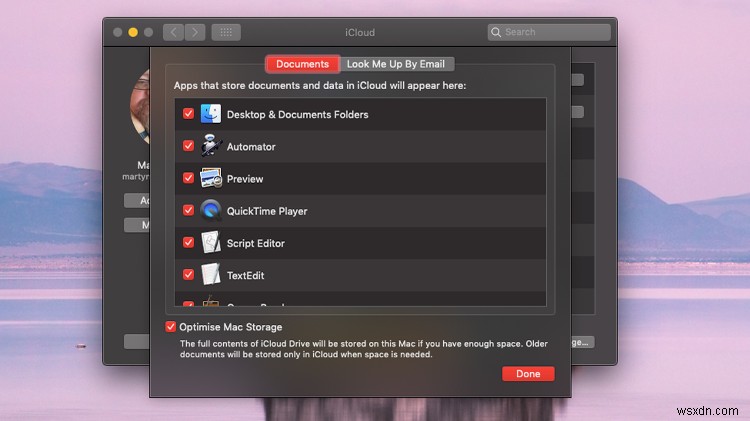Viewport: 750px width, 421px height.
Task: Disable Optimise Mac Storage checkbox
Action: 171,327
